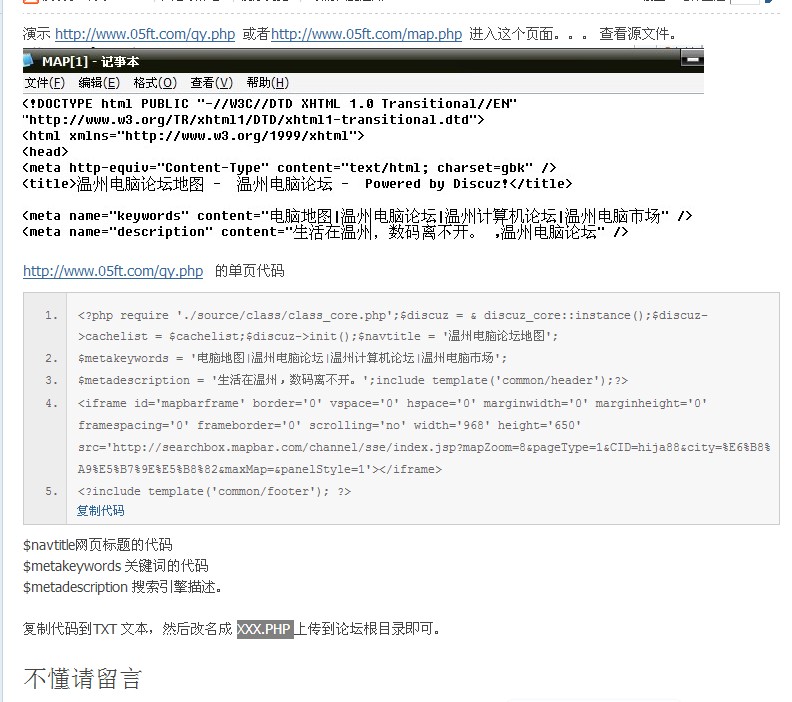Open the 帮助(H) menu in Notepad
This screenshot has height=702, width=792.
(268, 82)
